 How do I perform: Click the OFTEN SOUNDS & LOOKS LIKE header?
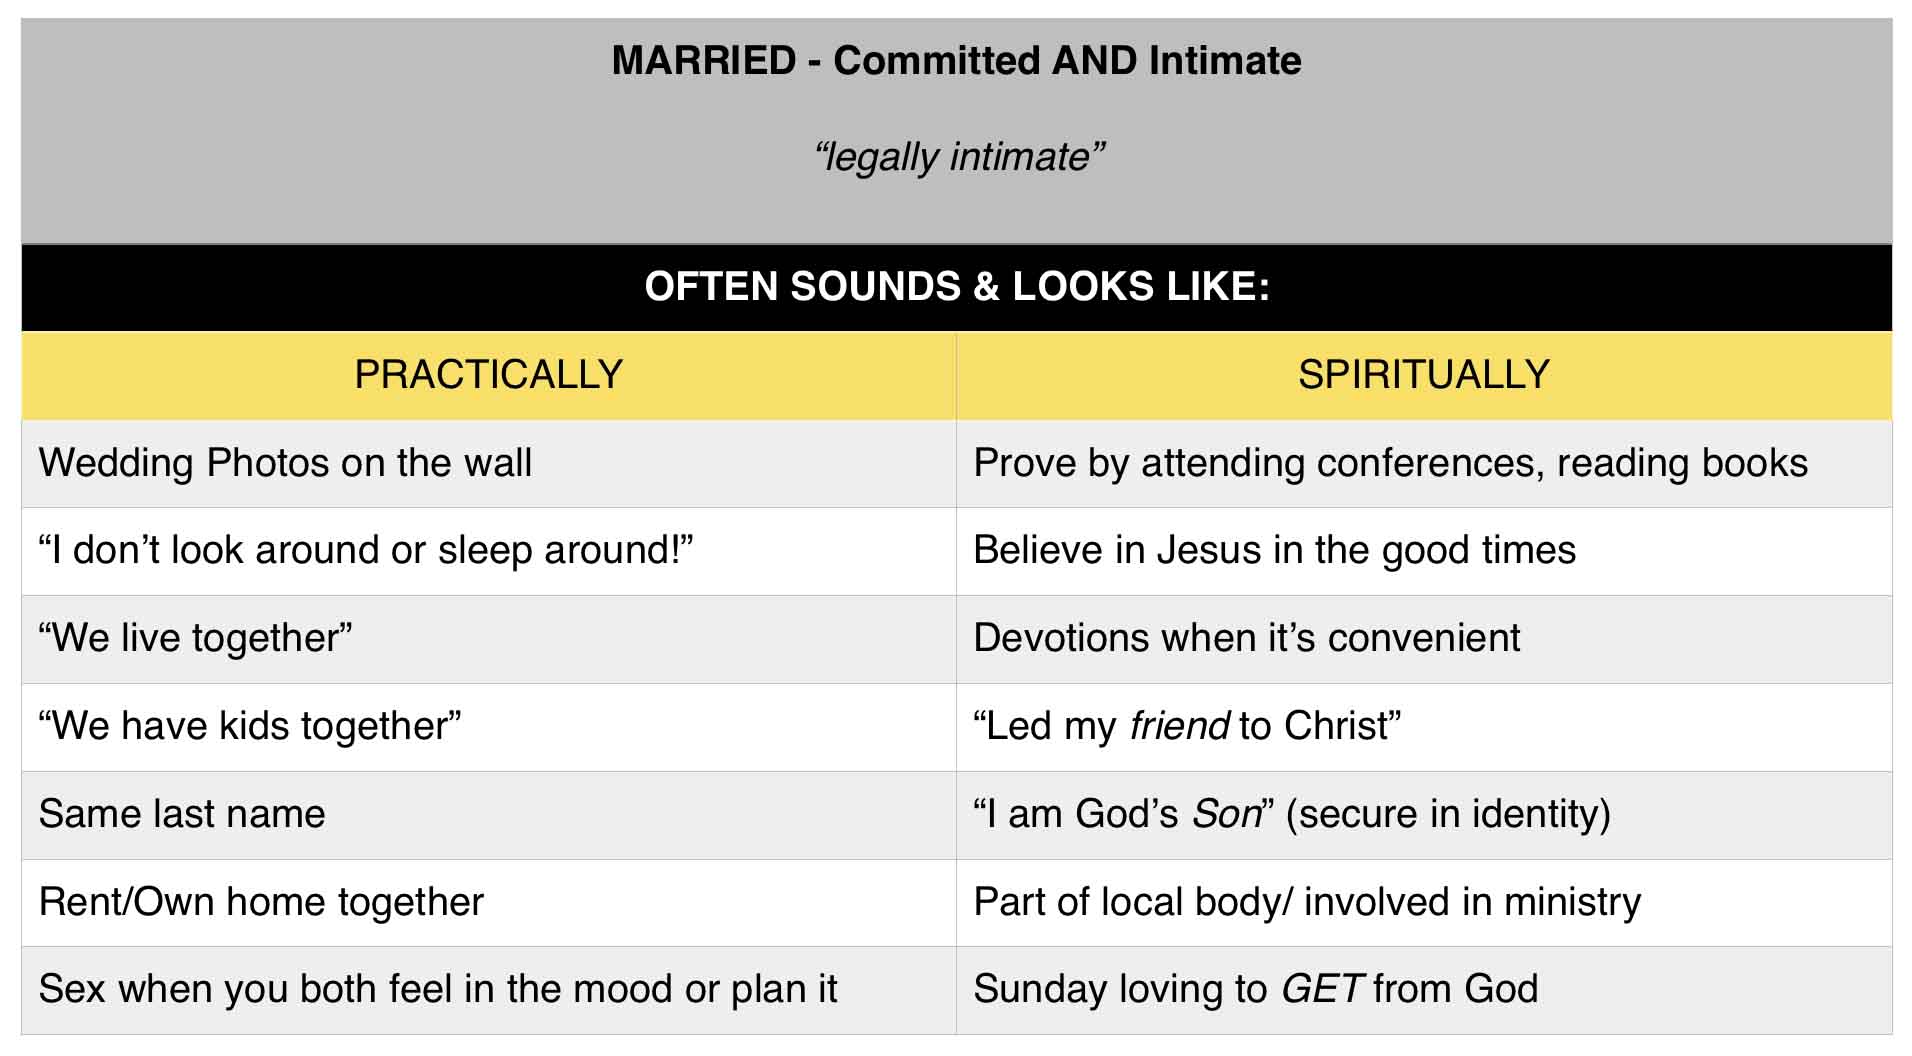point(957,287)
